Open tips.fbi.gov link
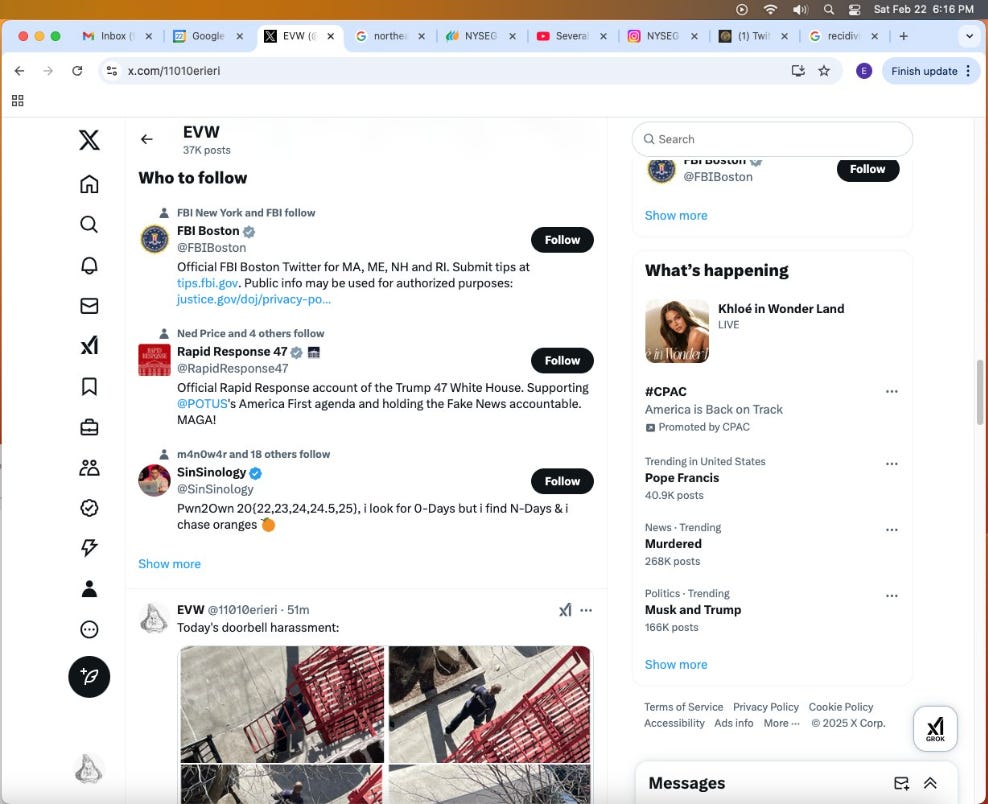This screenshot has width=988, height=804. coord(207,283)
